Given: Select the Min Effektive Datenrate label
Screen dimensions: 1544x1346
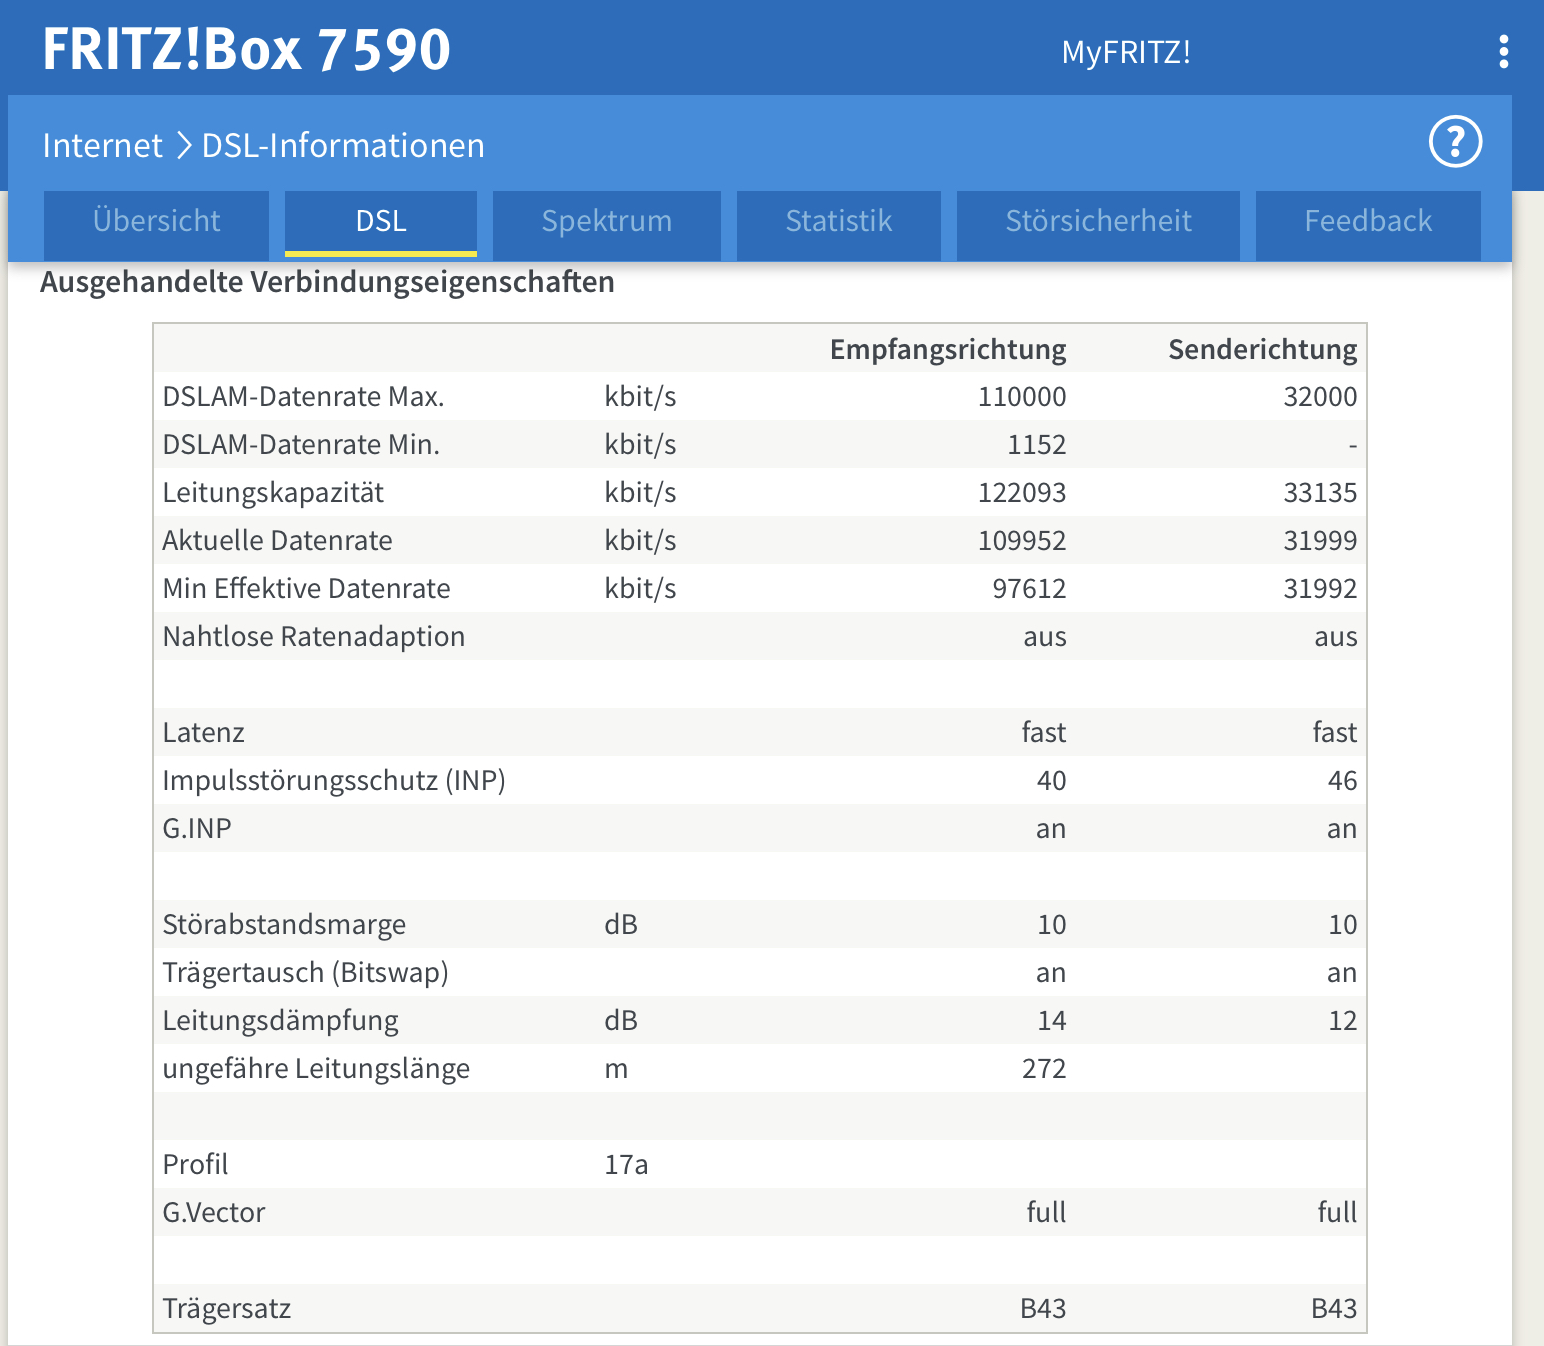Looking at the screenshot, I should point(306,589).
